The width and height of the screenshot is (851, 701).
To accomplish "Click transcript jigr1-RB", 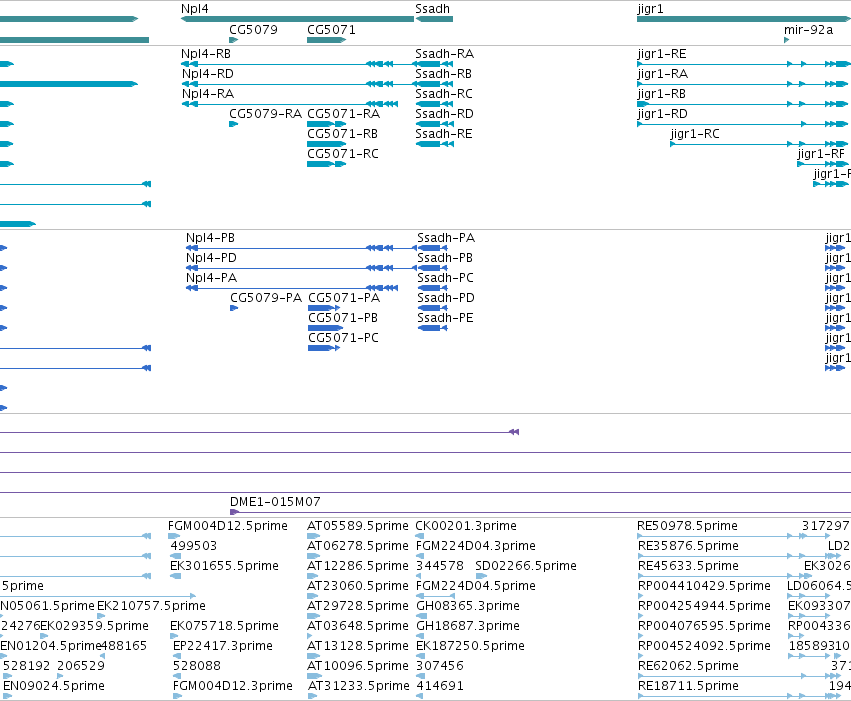I will (661, 94).
